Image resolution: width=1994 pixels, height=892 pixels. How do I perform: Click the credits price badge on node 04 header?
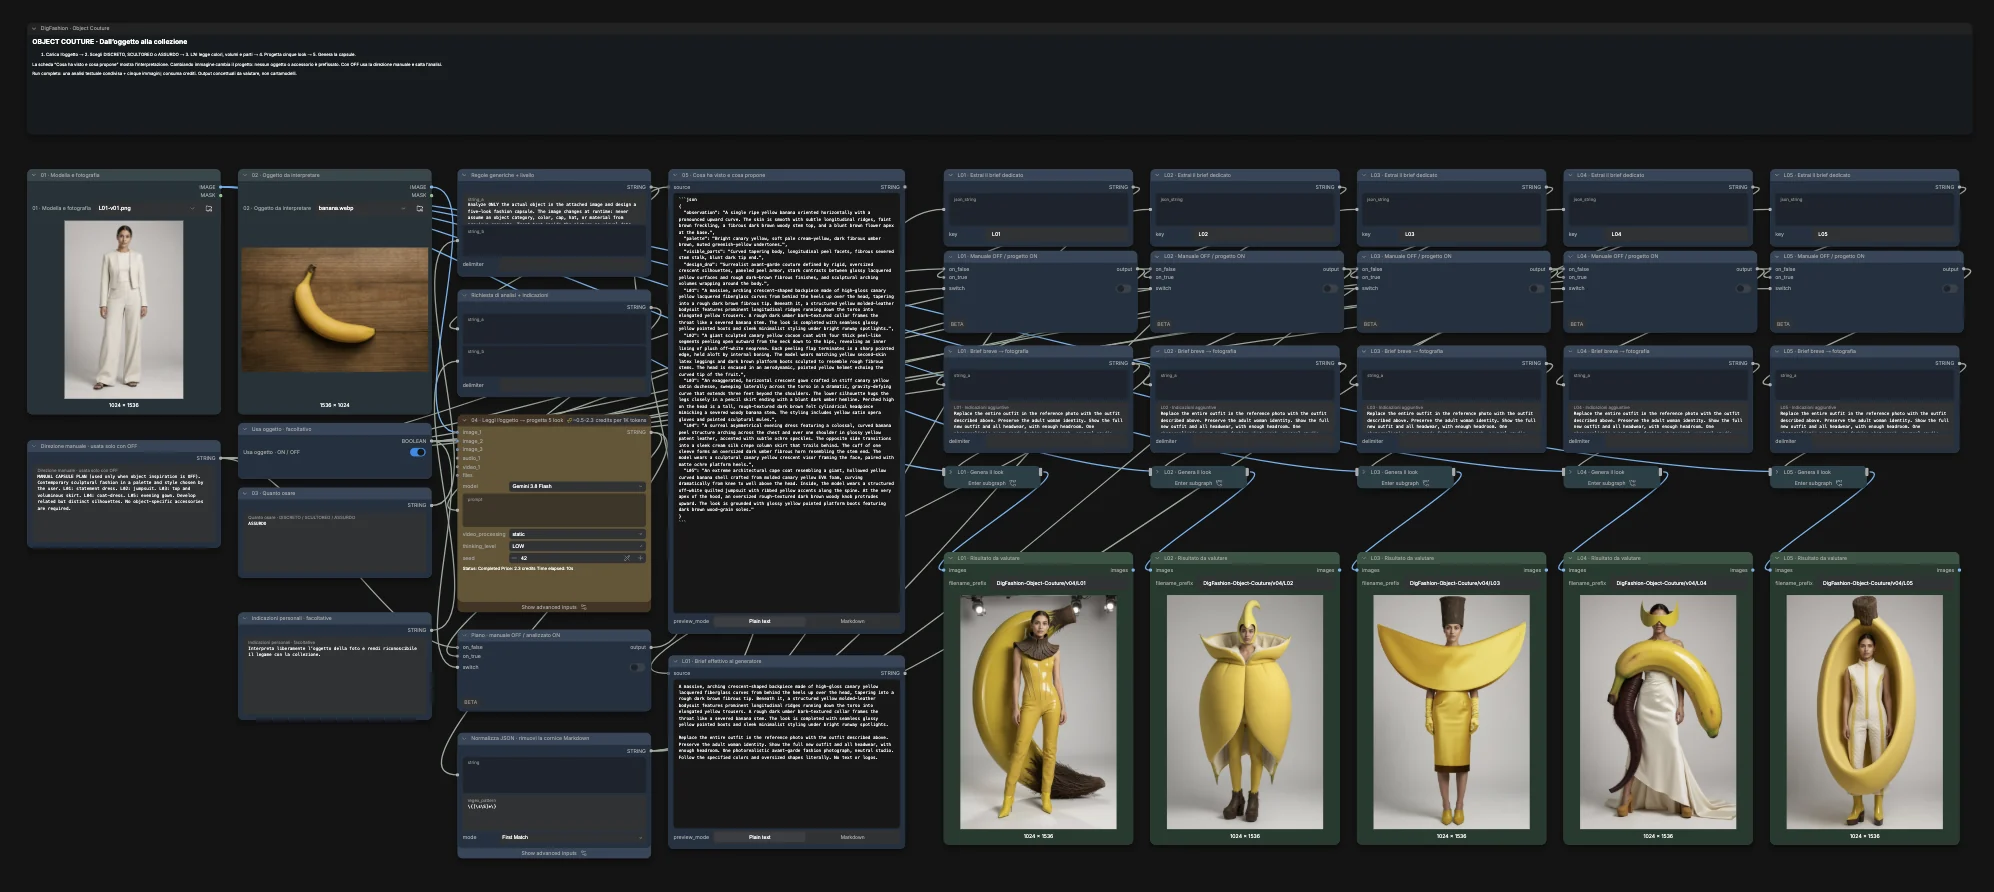tap(609, 420)
